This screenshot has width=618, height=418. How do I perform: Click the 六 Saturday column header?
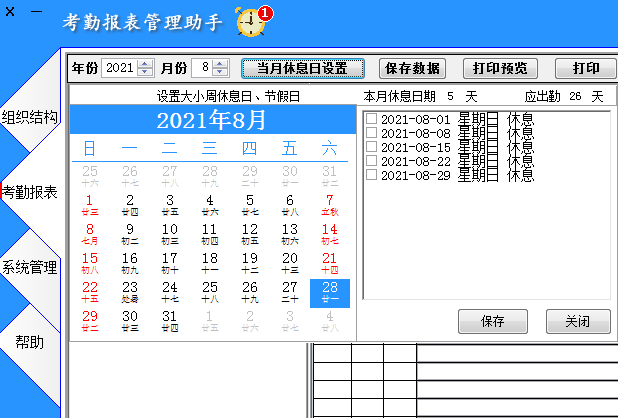(329, 149)
